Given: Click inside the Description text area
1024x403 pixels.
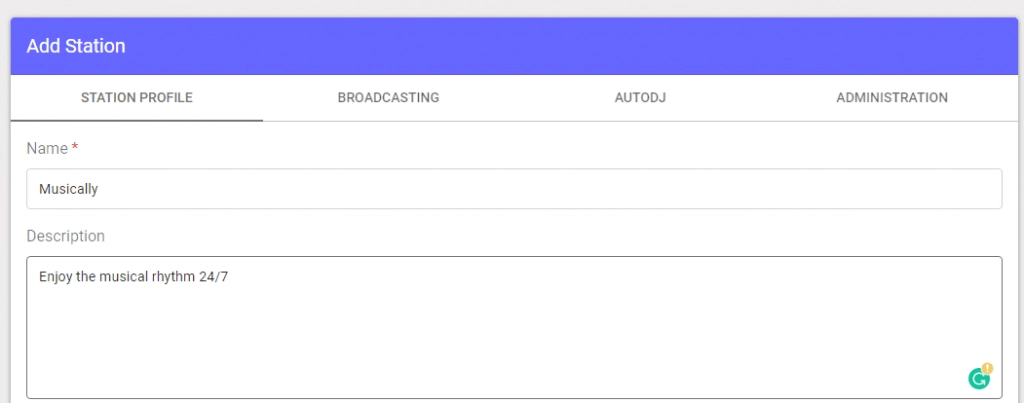Looking at the screenshot, I should [514, 327].
